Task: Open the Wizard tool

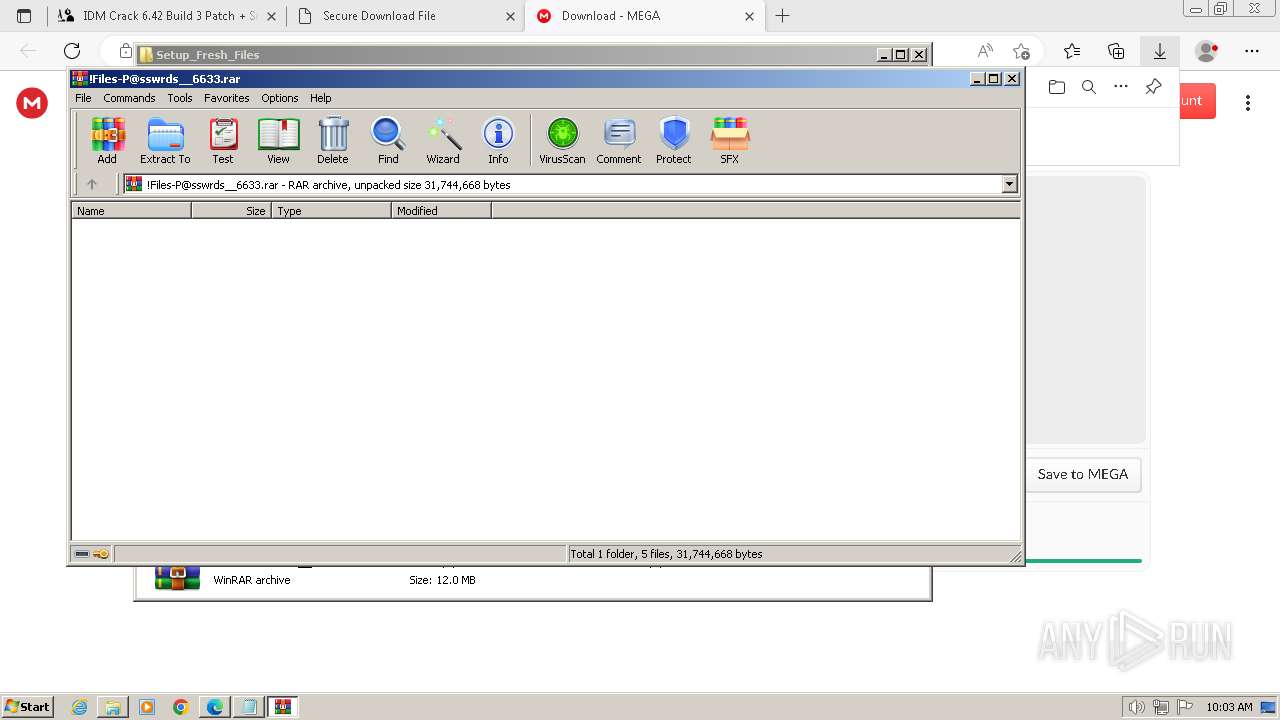Action: (443, 140)
